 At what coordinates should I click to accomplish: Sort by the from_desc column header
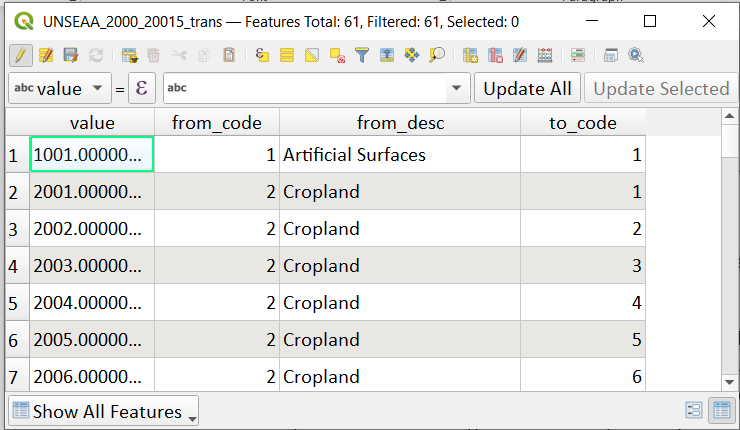[400, 123]
